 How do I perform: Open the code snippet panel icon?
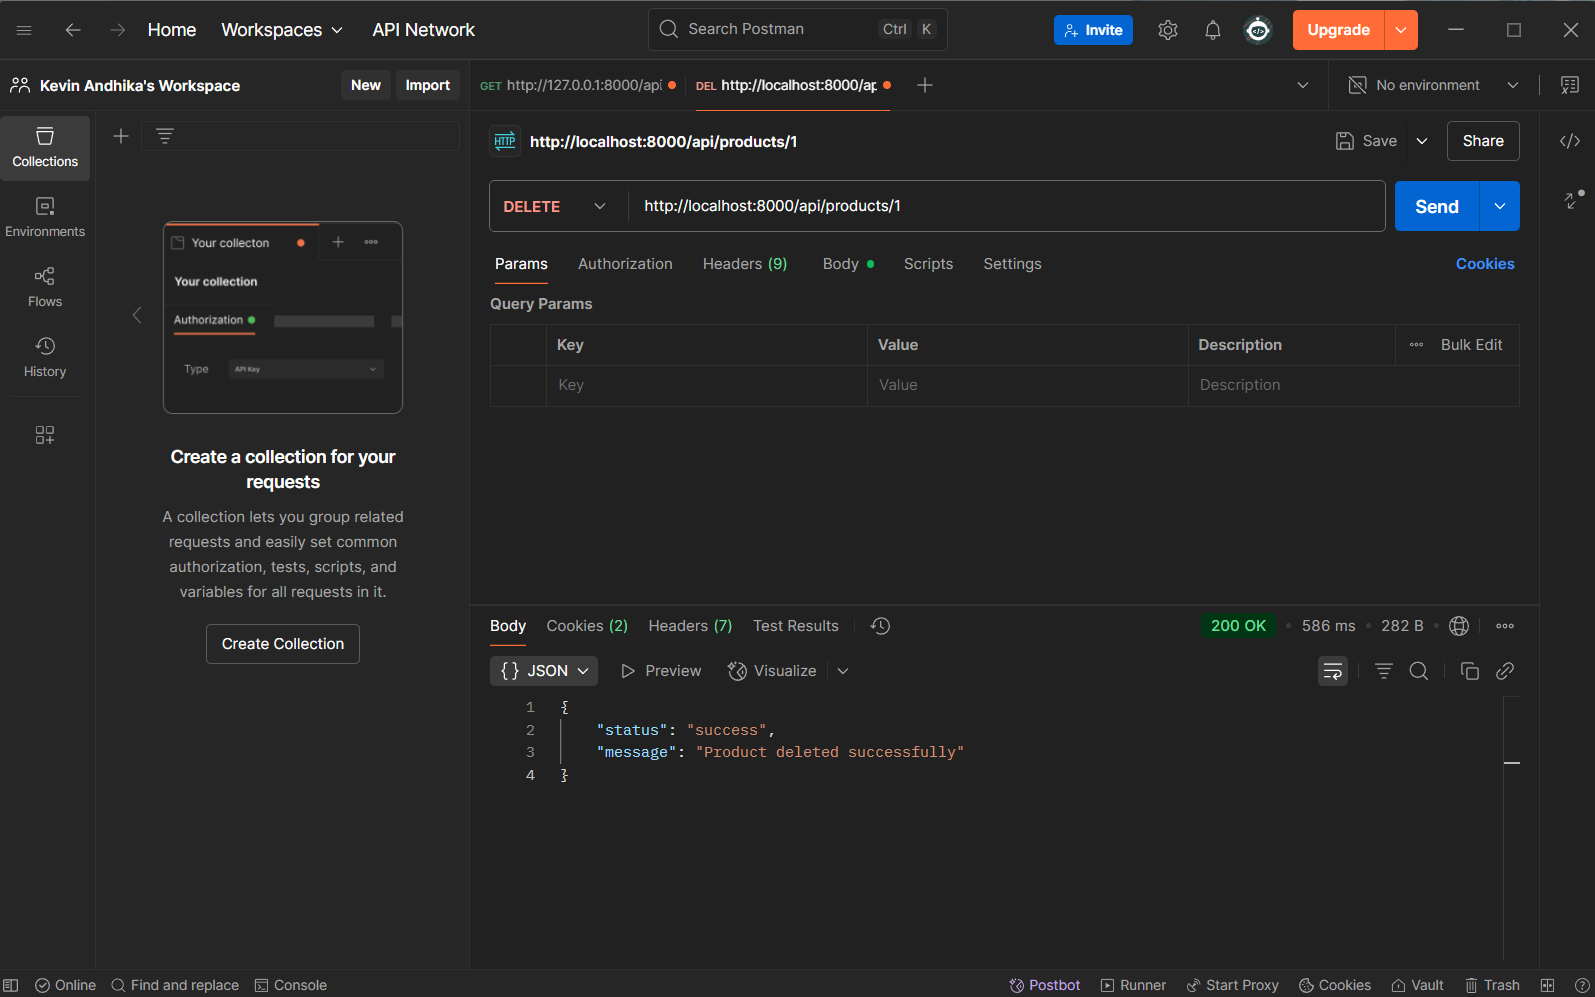(x=1569, y=141)
